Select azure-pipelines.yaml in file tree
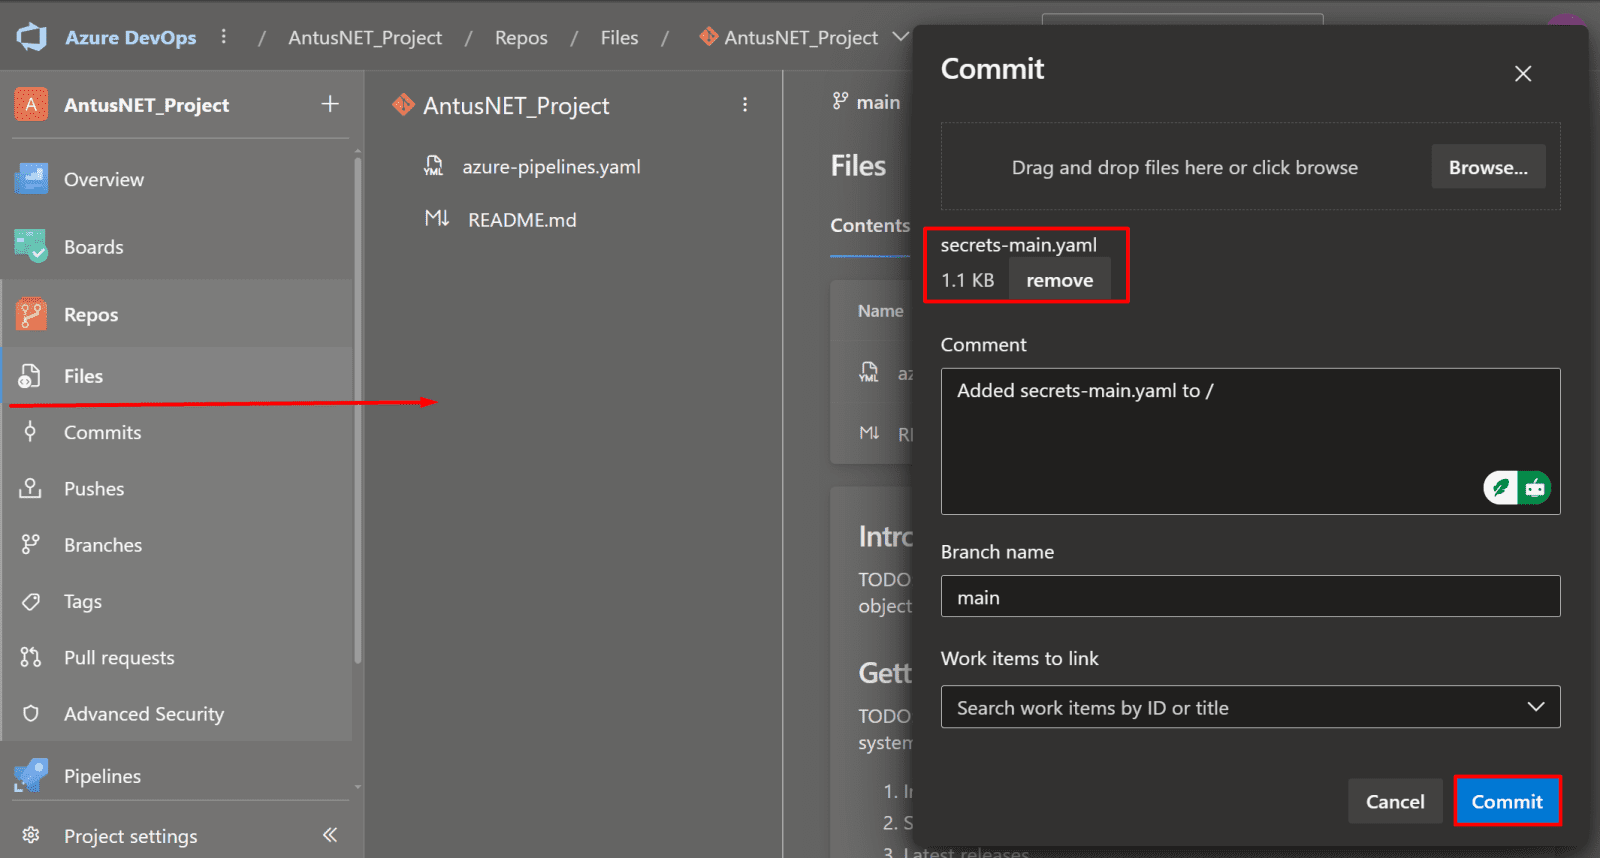 tap(550, 167)
